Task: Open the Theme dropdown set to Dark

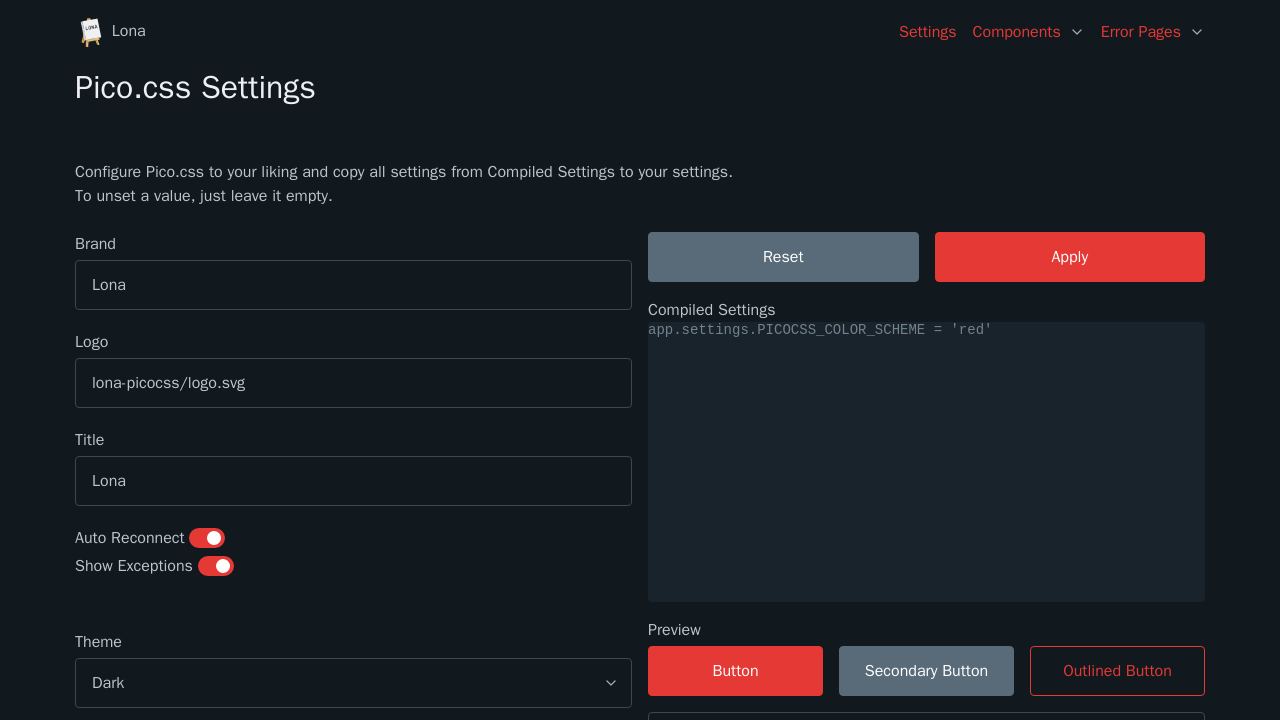Action: click(x=353, y=683)
